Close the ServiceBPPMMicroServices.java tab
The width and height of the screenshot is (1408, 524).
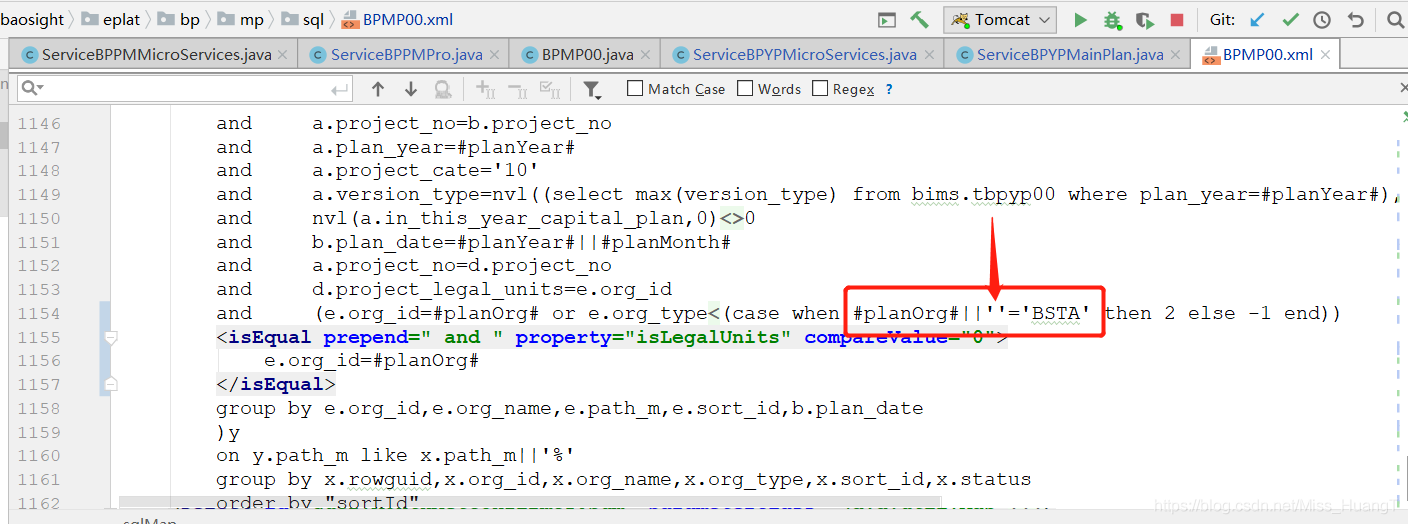(x=282, y=56)
